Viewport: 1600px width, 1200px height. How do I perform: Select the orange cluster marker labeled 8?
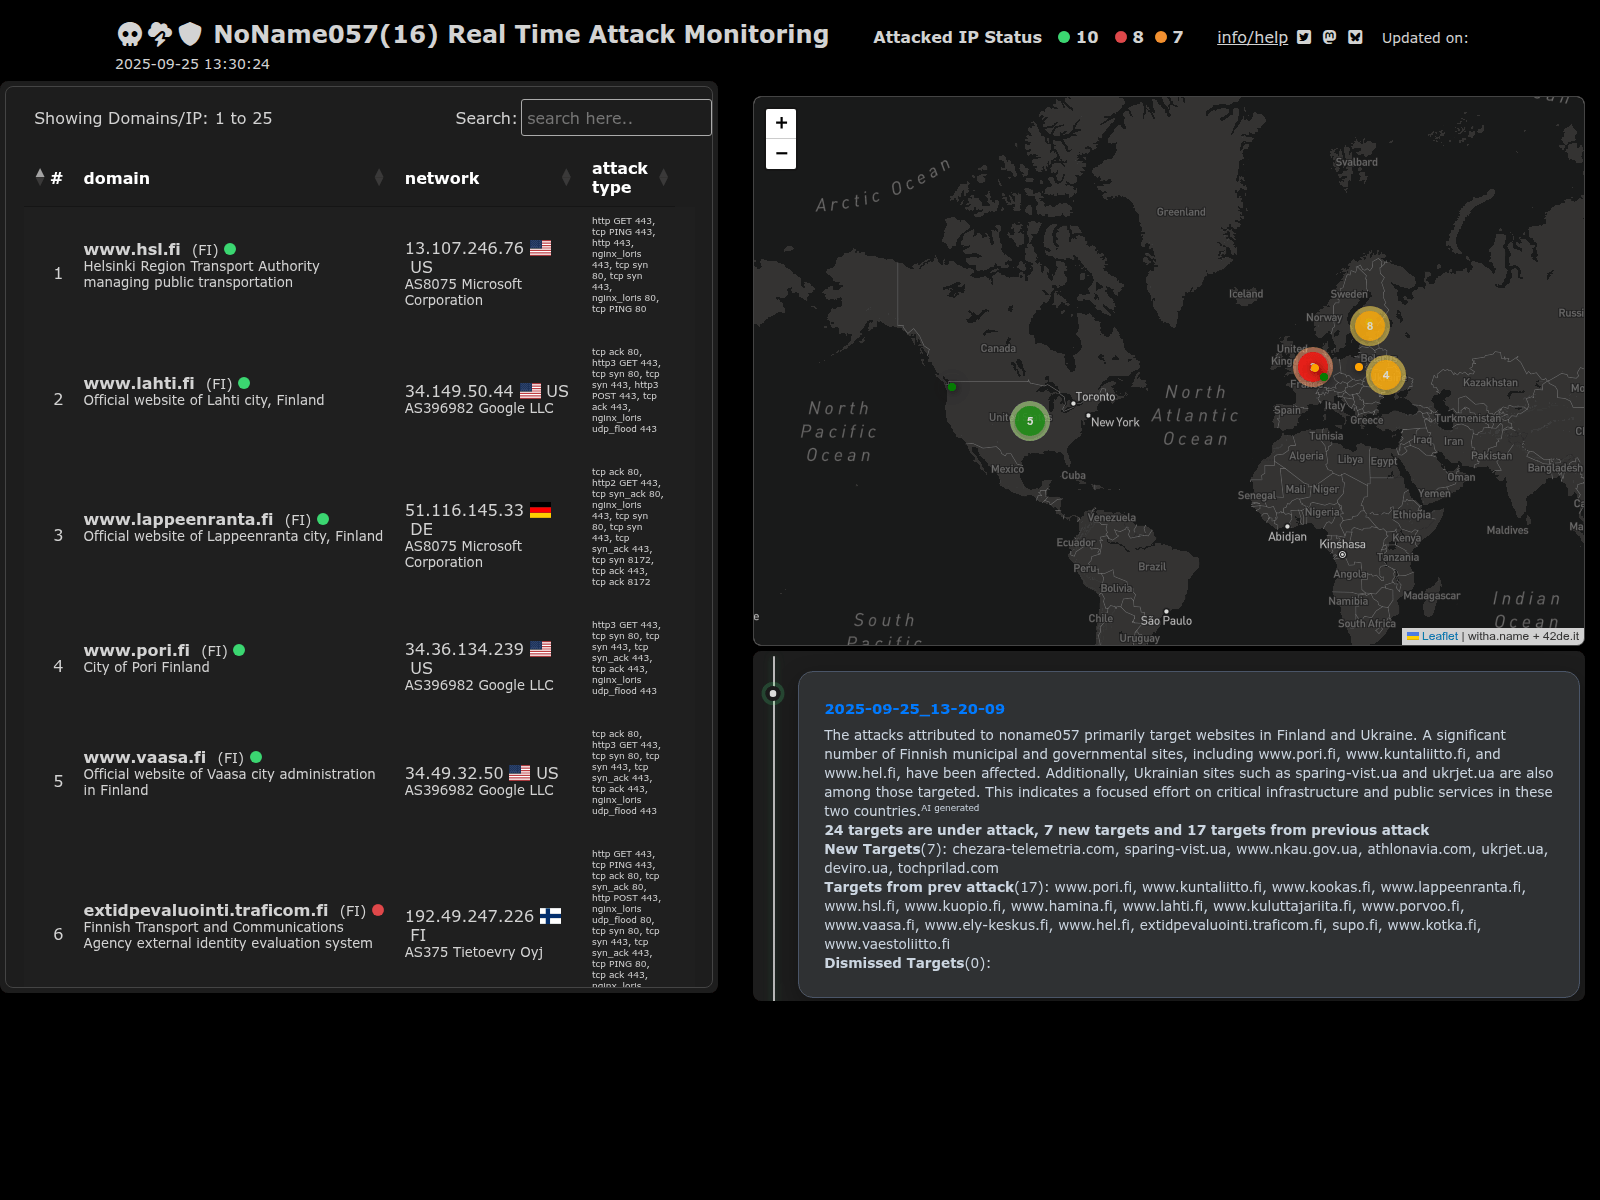[1369, 326]
